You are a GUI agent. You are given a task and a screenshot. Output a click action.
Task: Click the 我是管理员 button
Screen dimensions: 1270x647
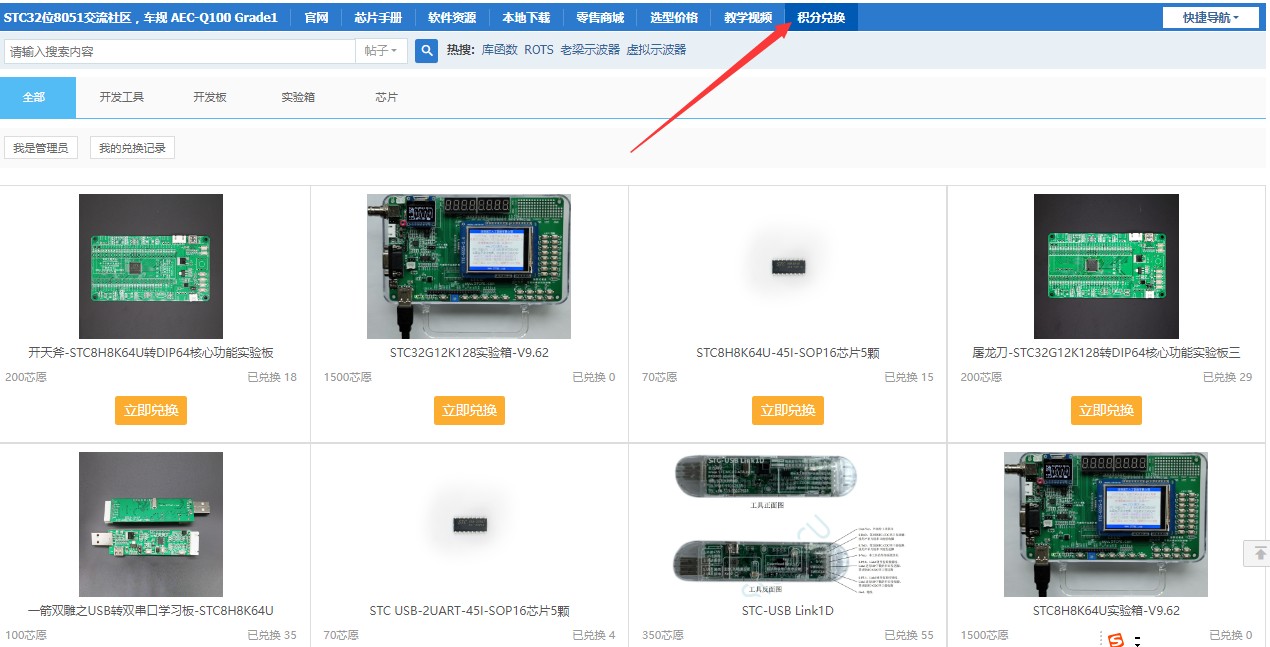point(41,148)
